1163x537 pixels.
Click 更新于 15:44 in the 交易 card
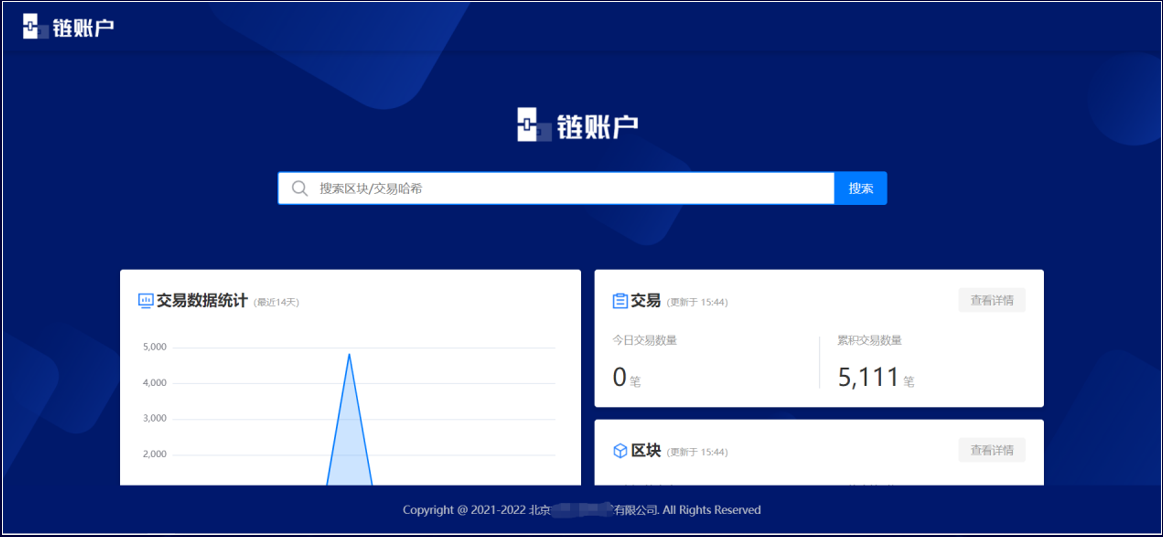(x=696, y=303)
